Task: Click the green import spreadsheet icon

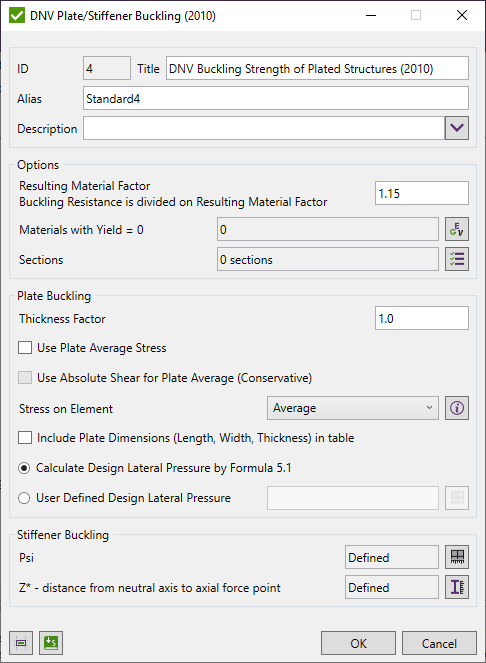Action: [x=51, y=643]
